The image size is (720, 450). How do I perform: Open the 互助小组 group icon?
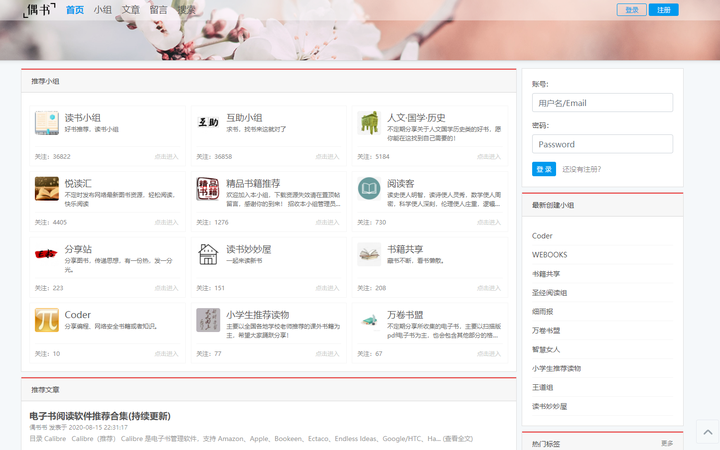[x=208, y=123]
